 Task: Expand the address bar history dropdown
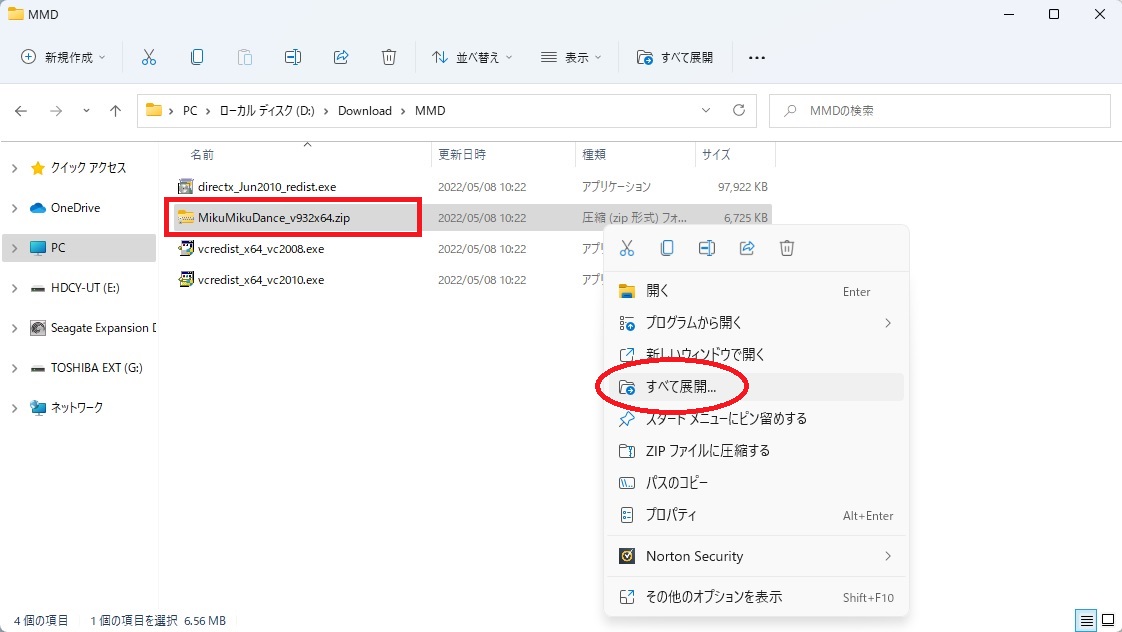pos(706,111)
